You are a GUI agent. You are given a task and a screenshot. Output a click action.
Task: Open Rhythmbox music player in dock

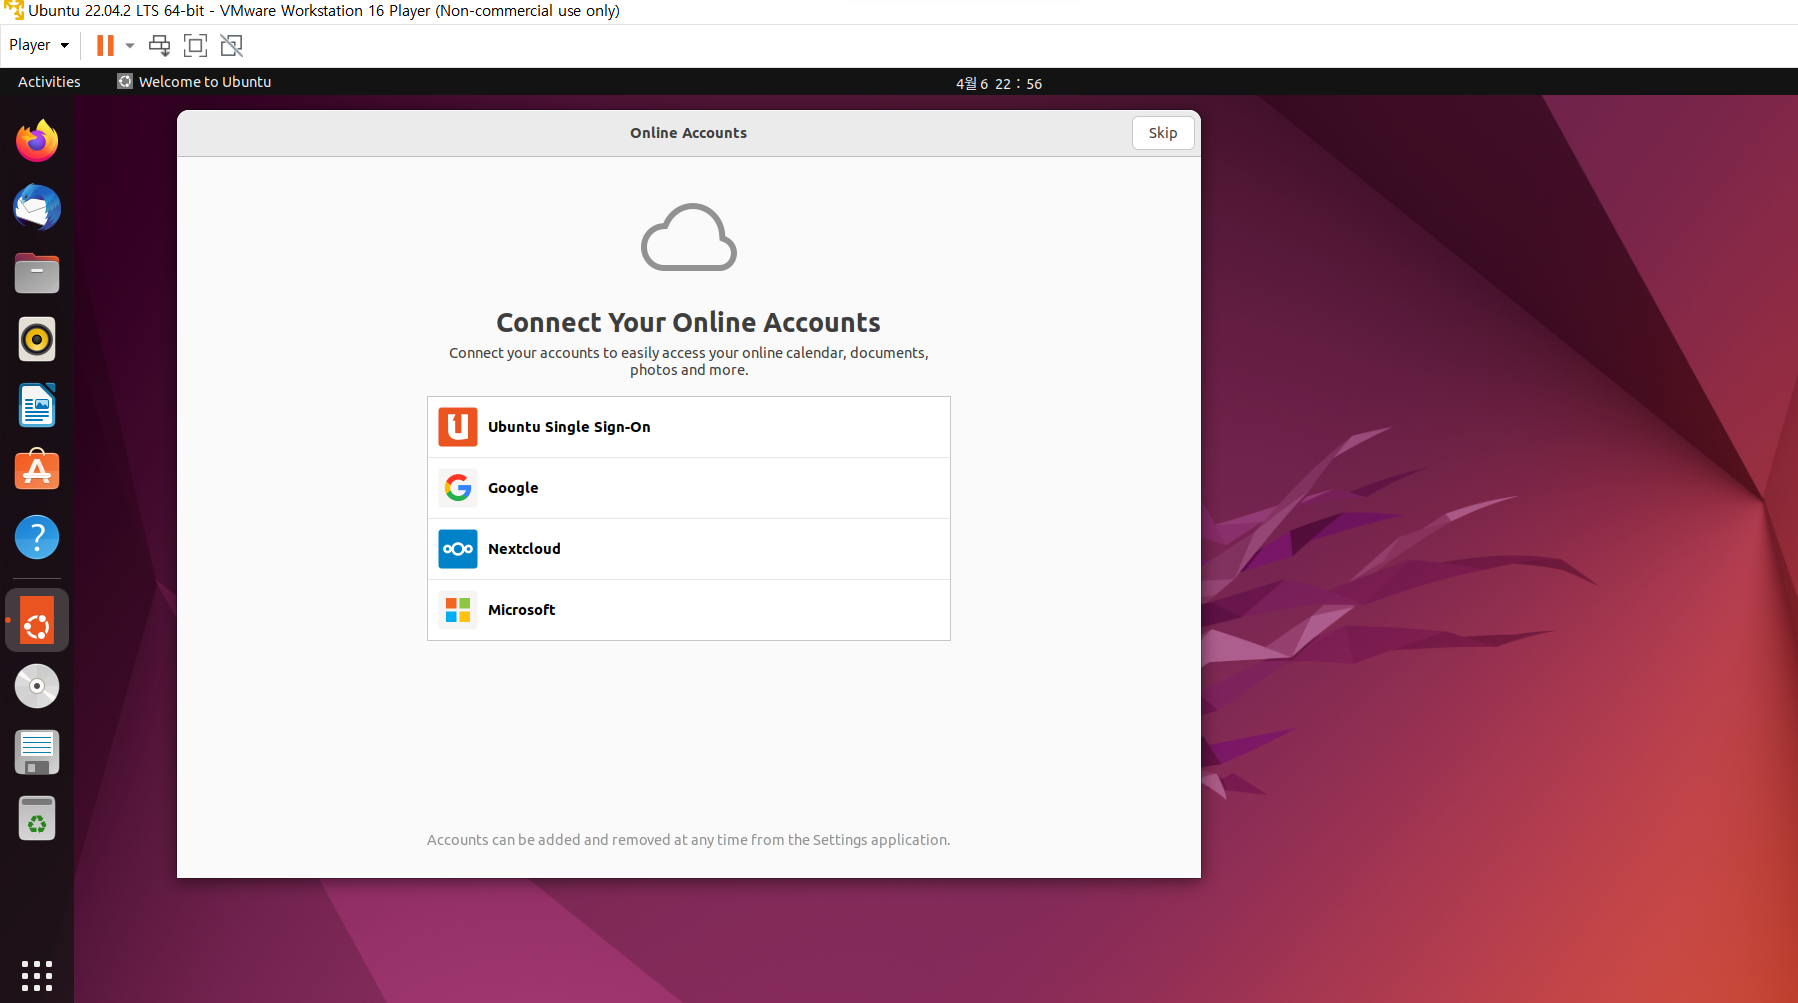coord(37,339)
